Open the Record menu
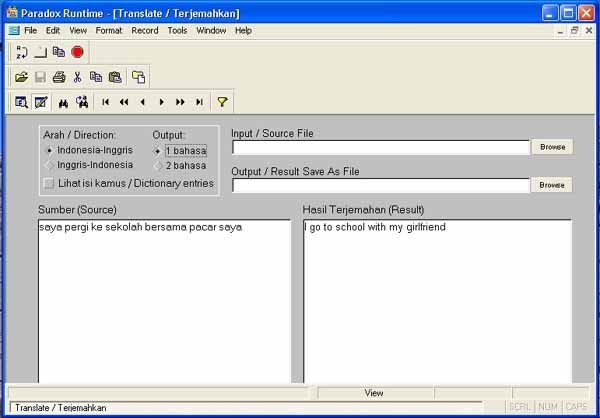 coord(145,31)
